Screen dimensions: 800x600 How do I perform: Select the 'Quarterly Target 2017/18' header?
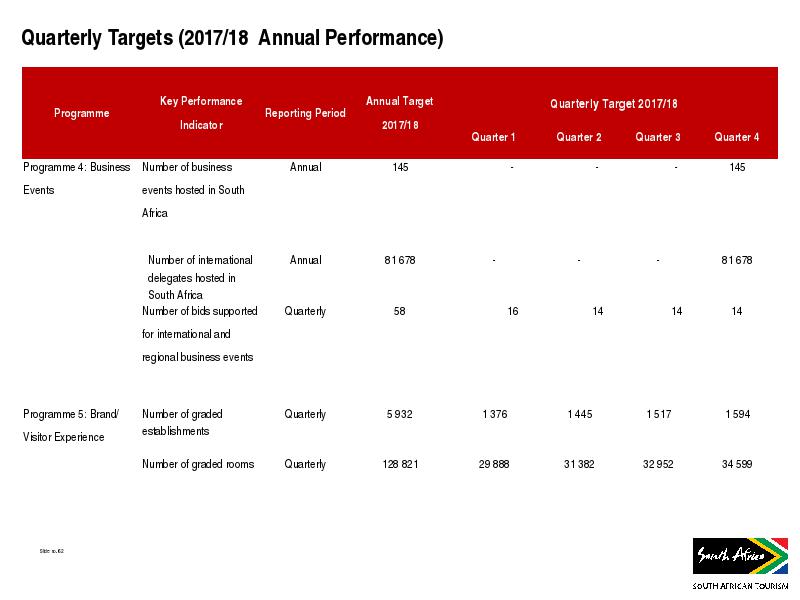[614, 104]
